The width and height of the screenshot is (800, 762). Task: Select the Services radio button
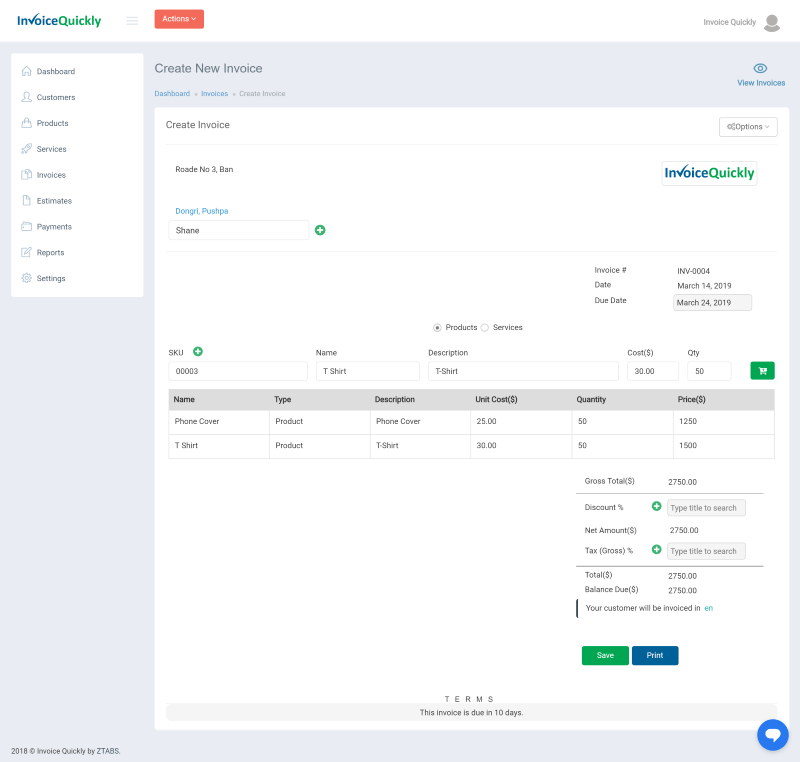[485, 327]
